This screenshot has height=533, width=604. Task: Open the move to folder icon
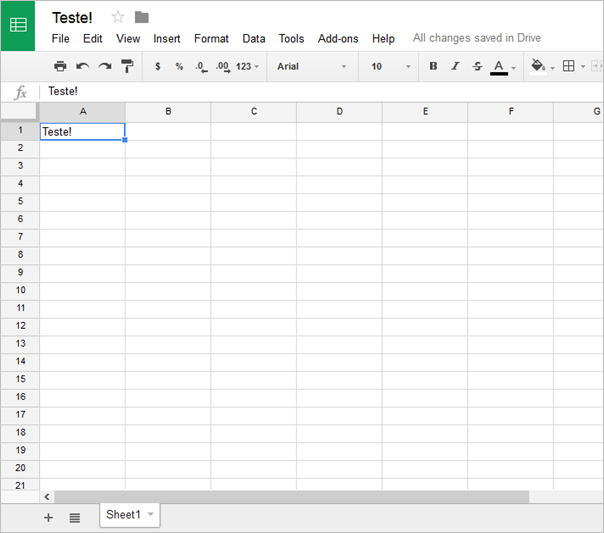tap(142, 17)
